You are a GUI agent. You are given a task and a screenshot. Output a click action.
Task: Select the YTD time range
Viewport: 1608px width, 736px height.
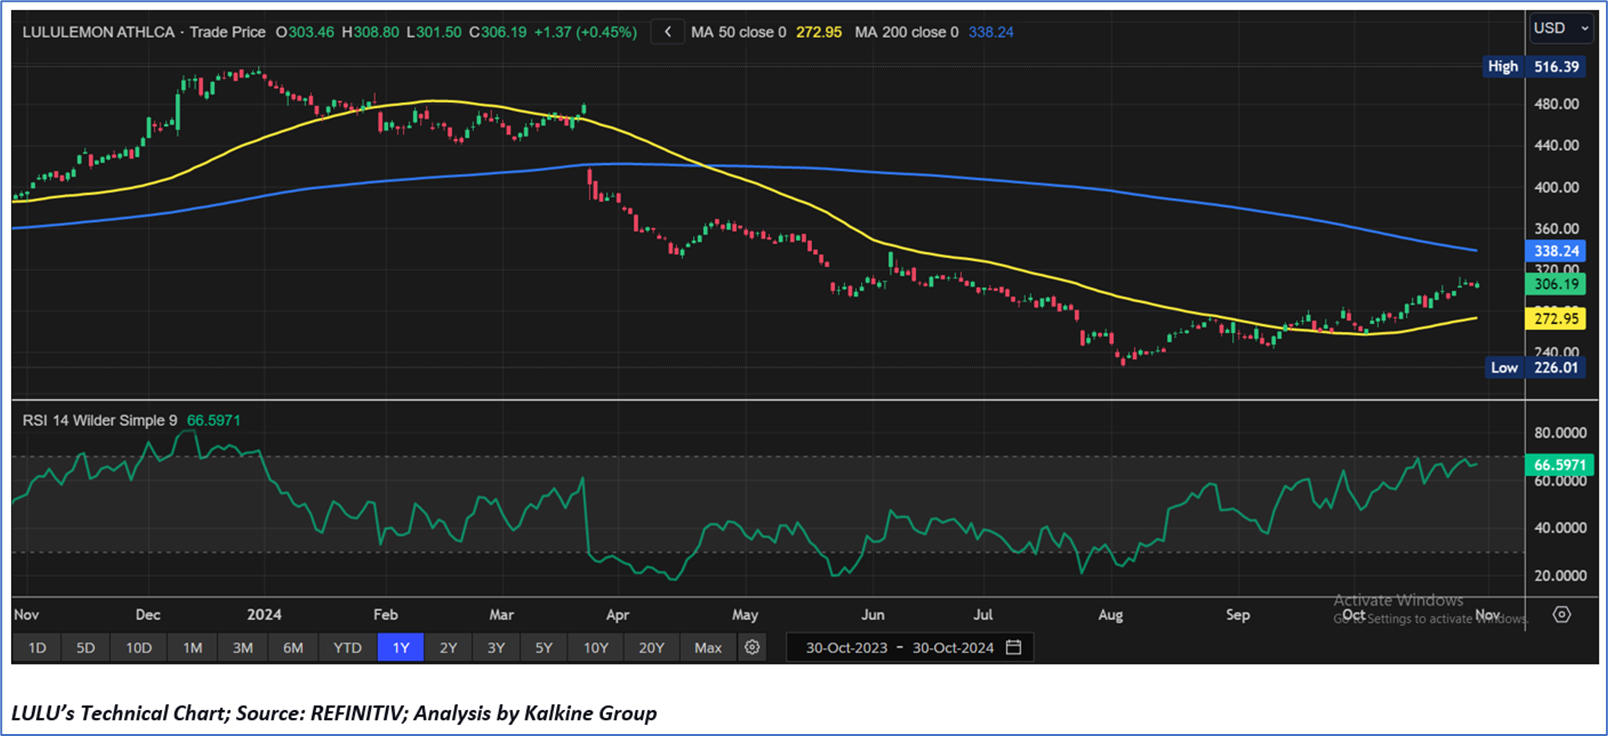(x=347, y=648)
